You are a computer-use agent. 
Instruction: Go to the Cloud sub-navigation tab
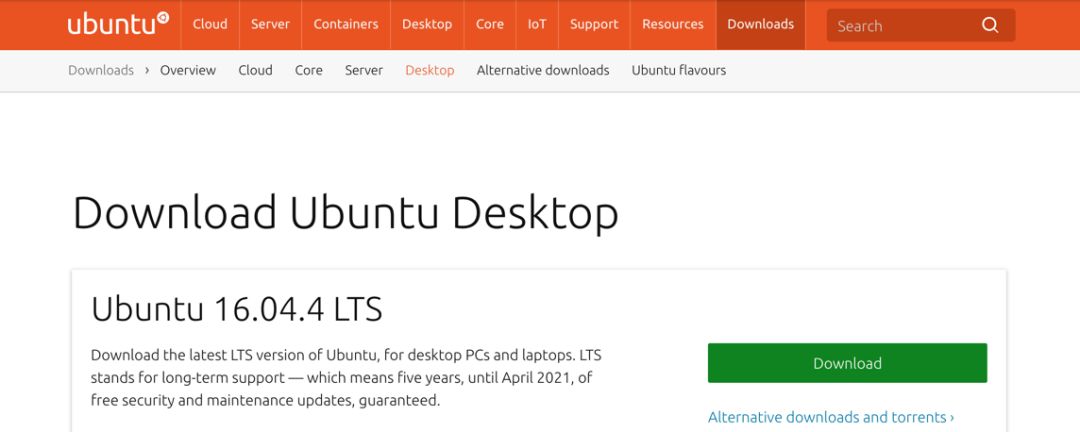point(256,70)
